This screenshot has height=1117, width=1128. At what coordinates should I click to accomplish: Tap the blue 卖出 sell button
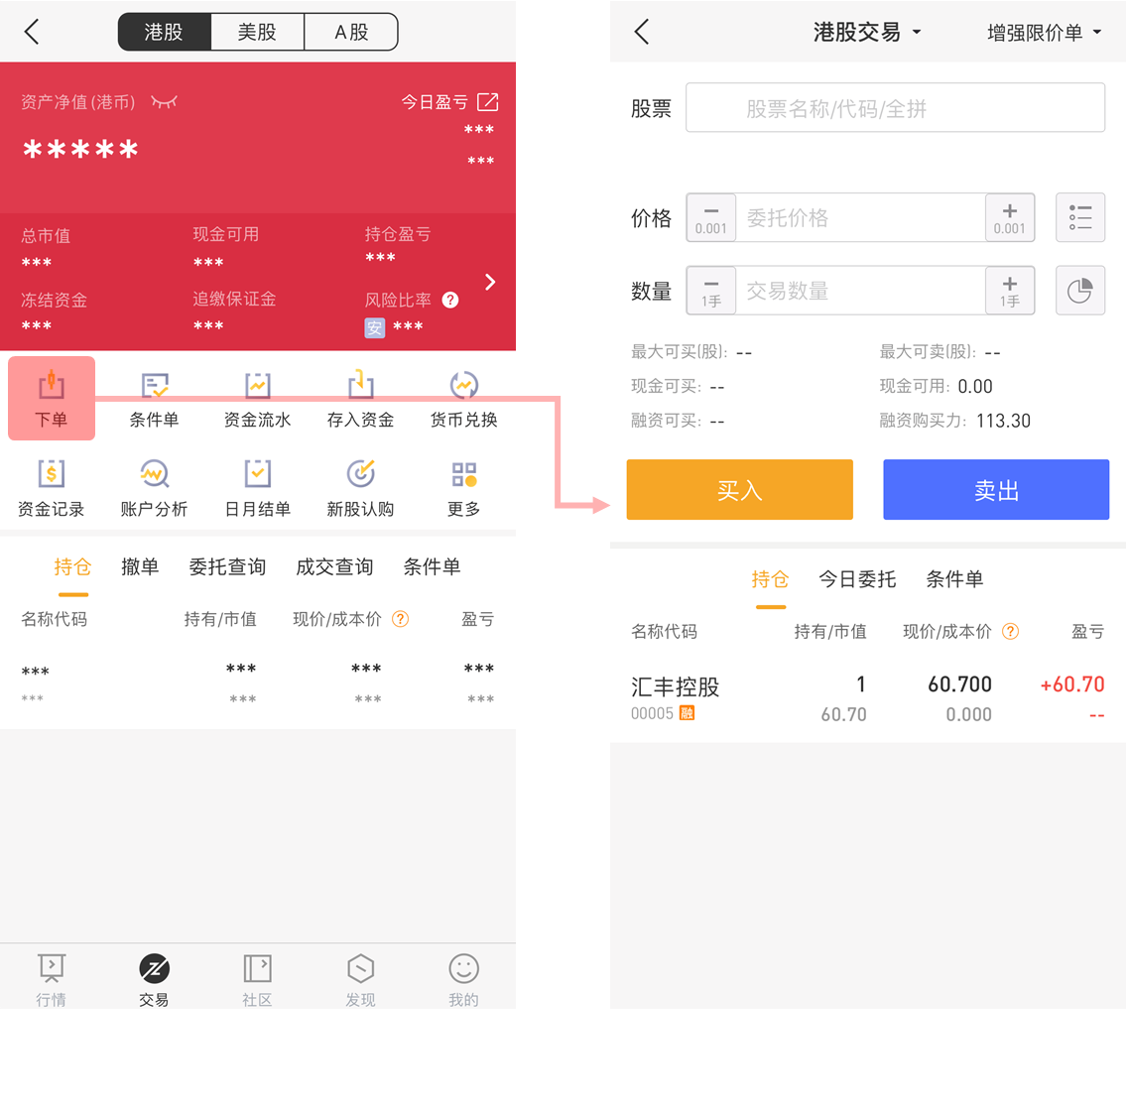pyautogui.click(x=996, y=490)
